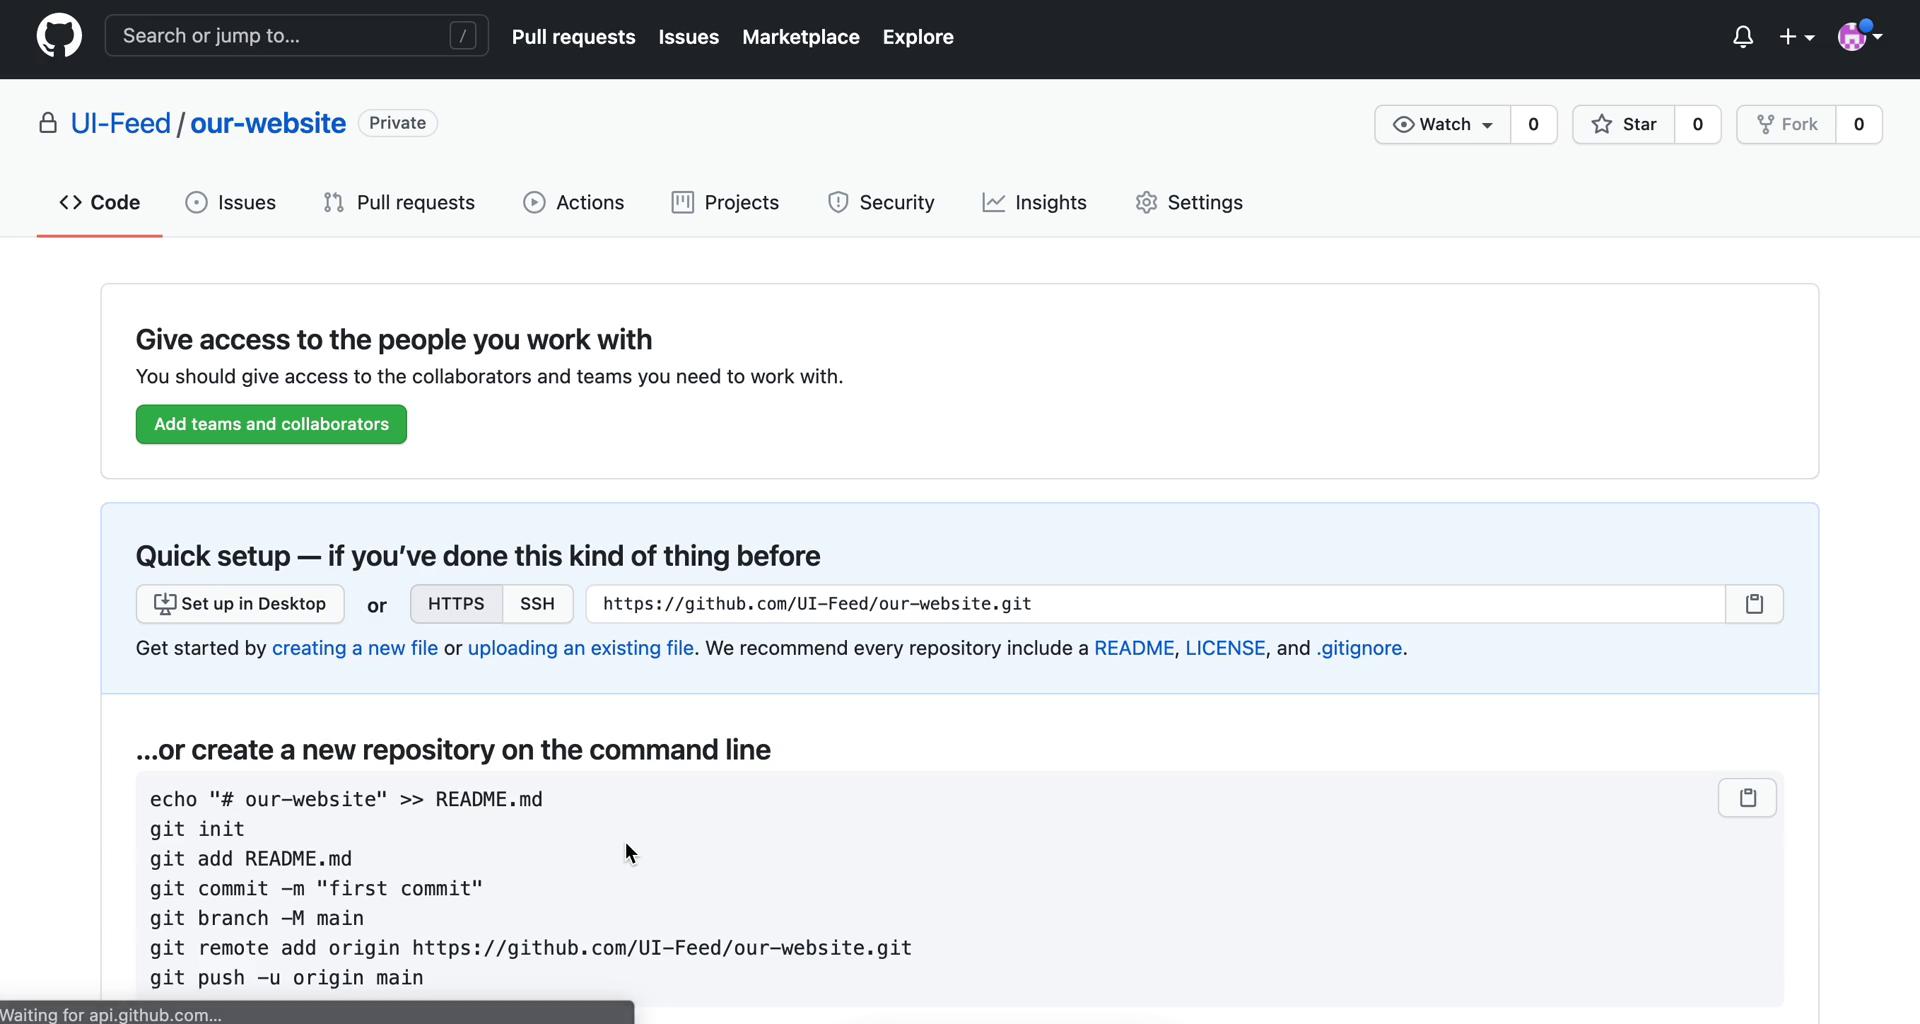Image resolution: width=1920 pixels, height=1024 pixels.
Task: Star the repository
Action: point(1624,124)
